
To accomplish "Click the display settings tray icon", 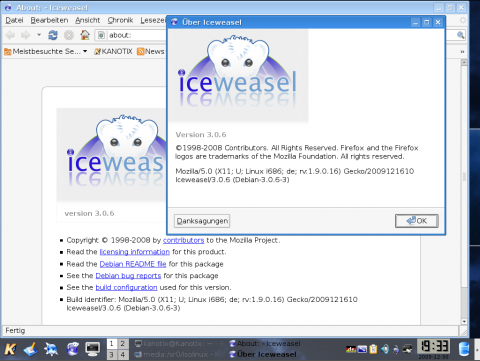I will click(x=362, y=349).
